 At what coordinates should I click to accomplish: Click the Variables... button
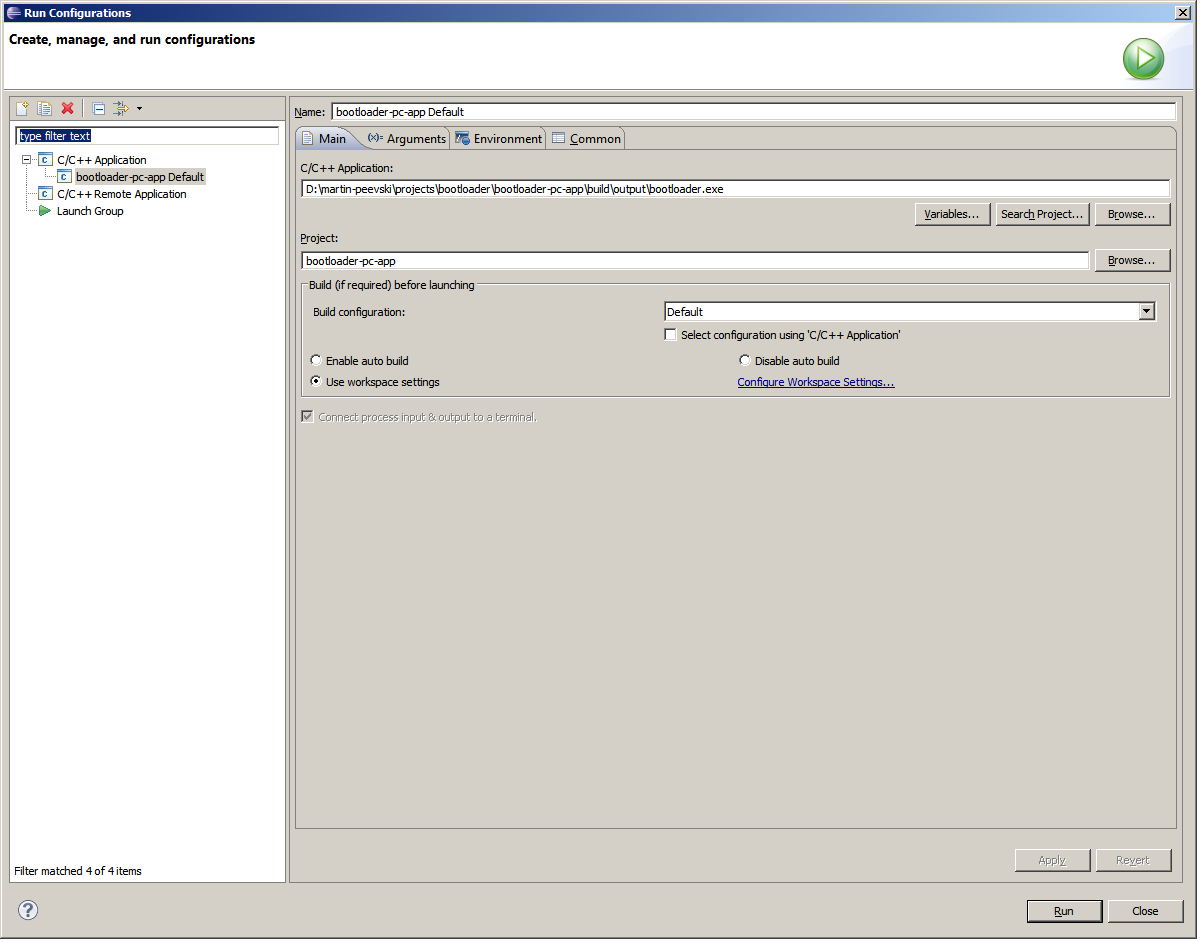pyautogui.click(x=952, y=214)
